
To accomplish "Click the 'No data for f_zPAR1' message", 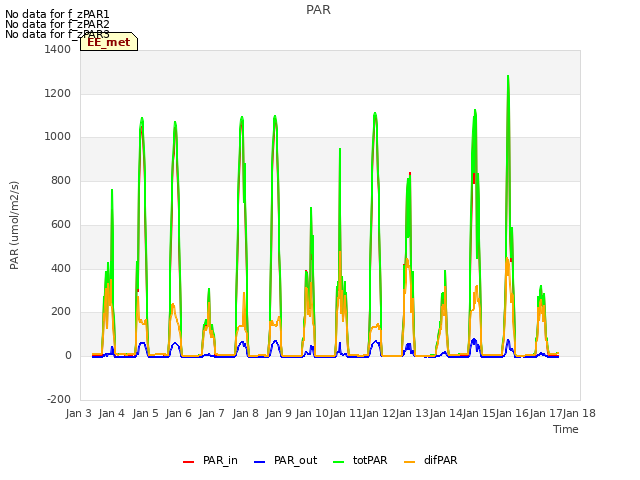I will coord(57,14).
